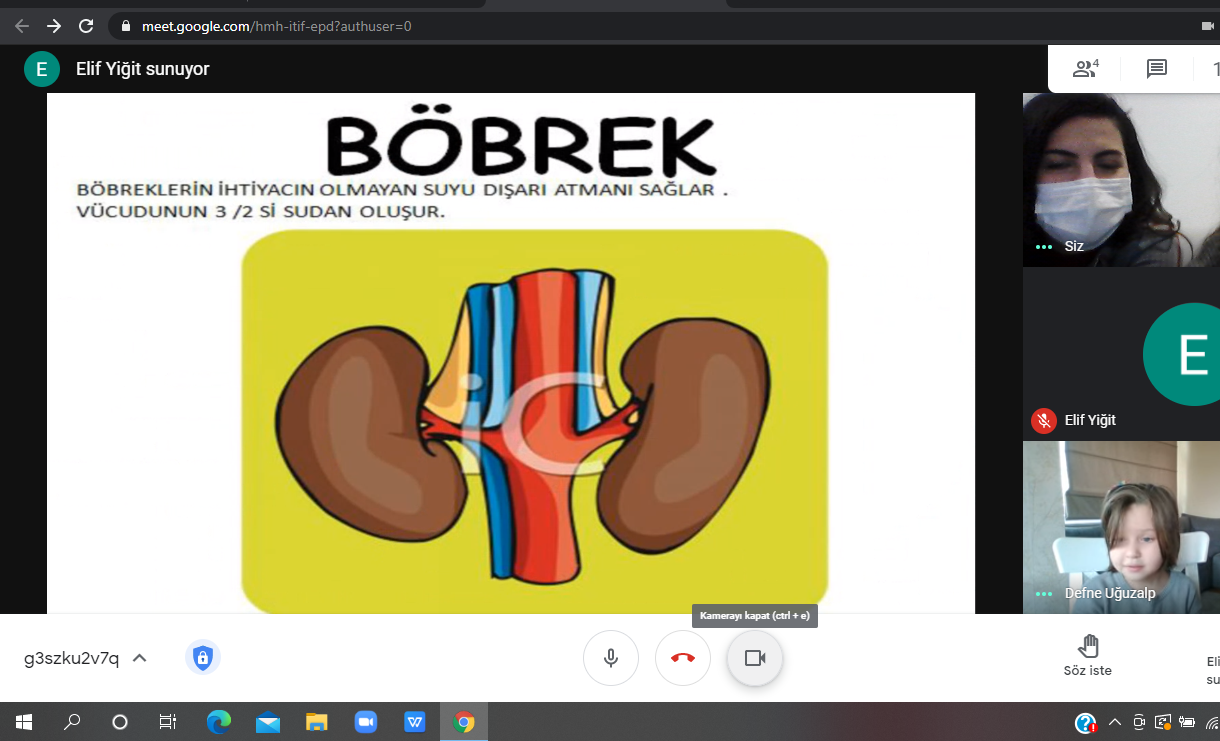The image size is (1220, 741).
Task: Turn off camera with Kamerayı kapat button
Action: (755, 658)
